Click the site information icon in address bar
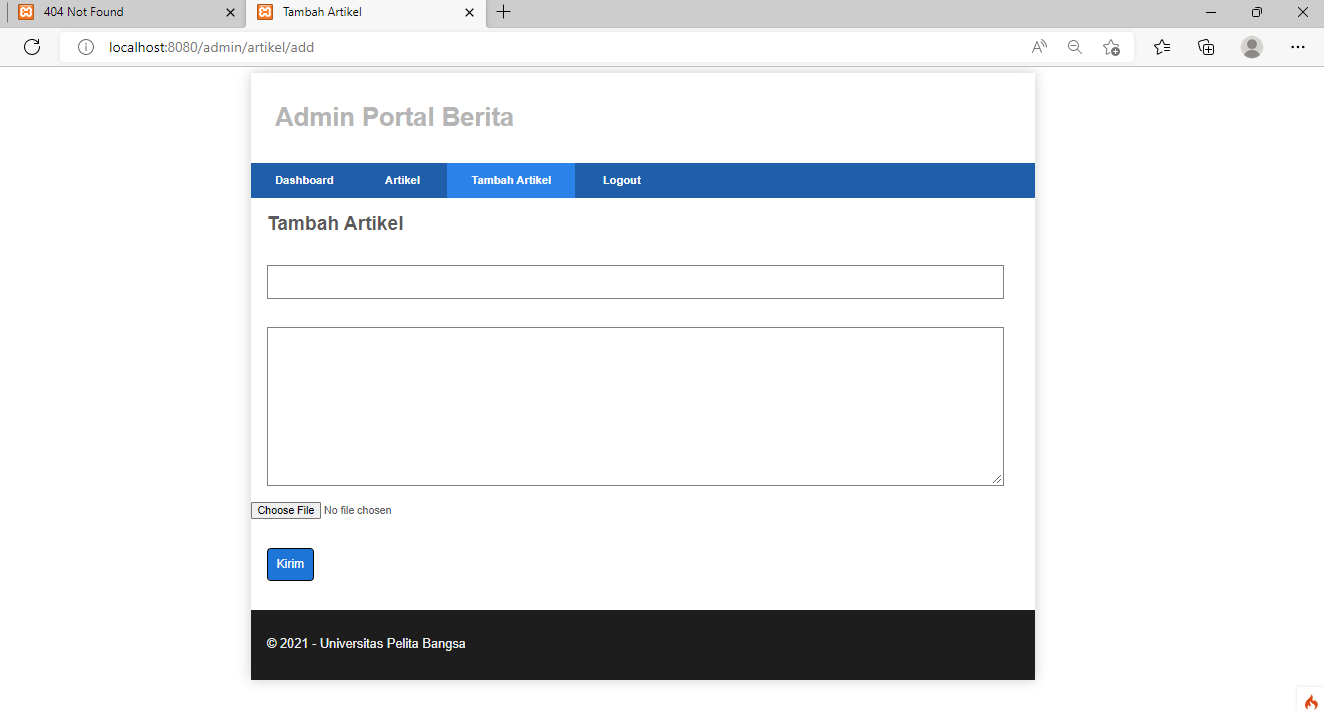 (85, 46)
